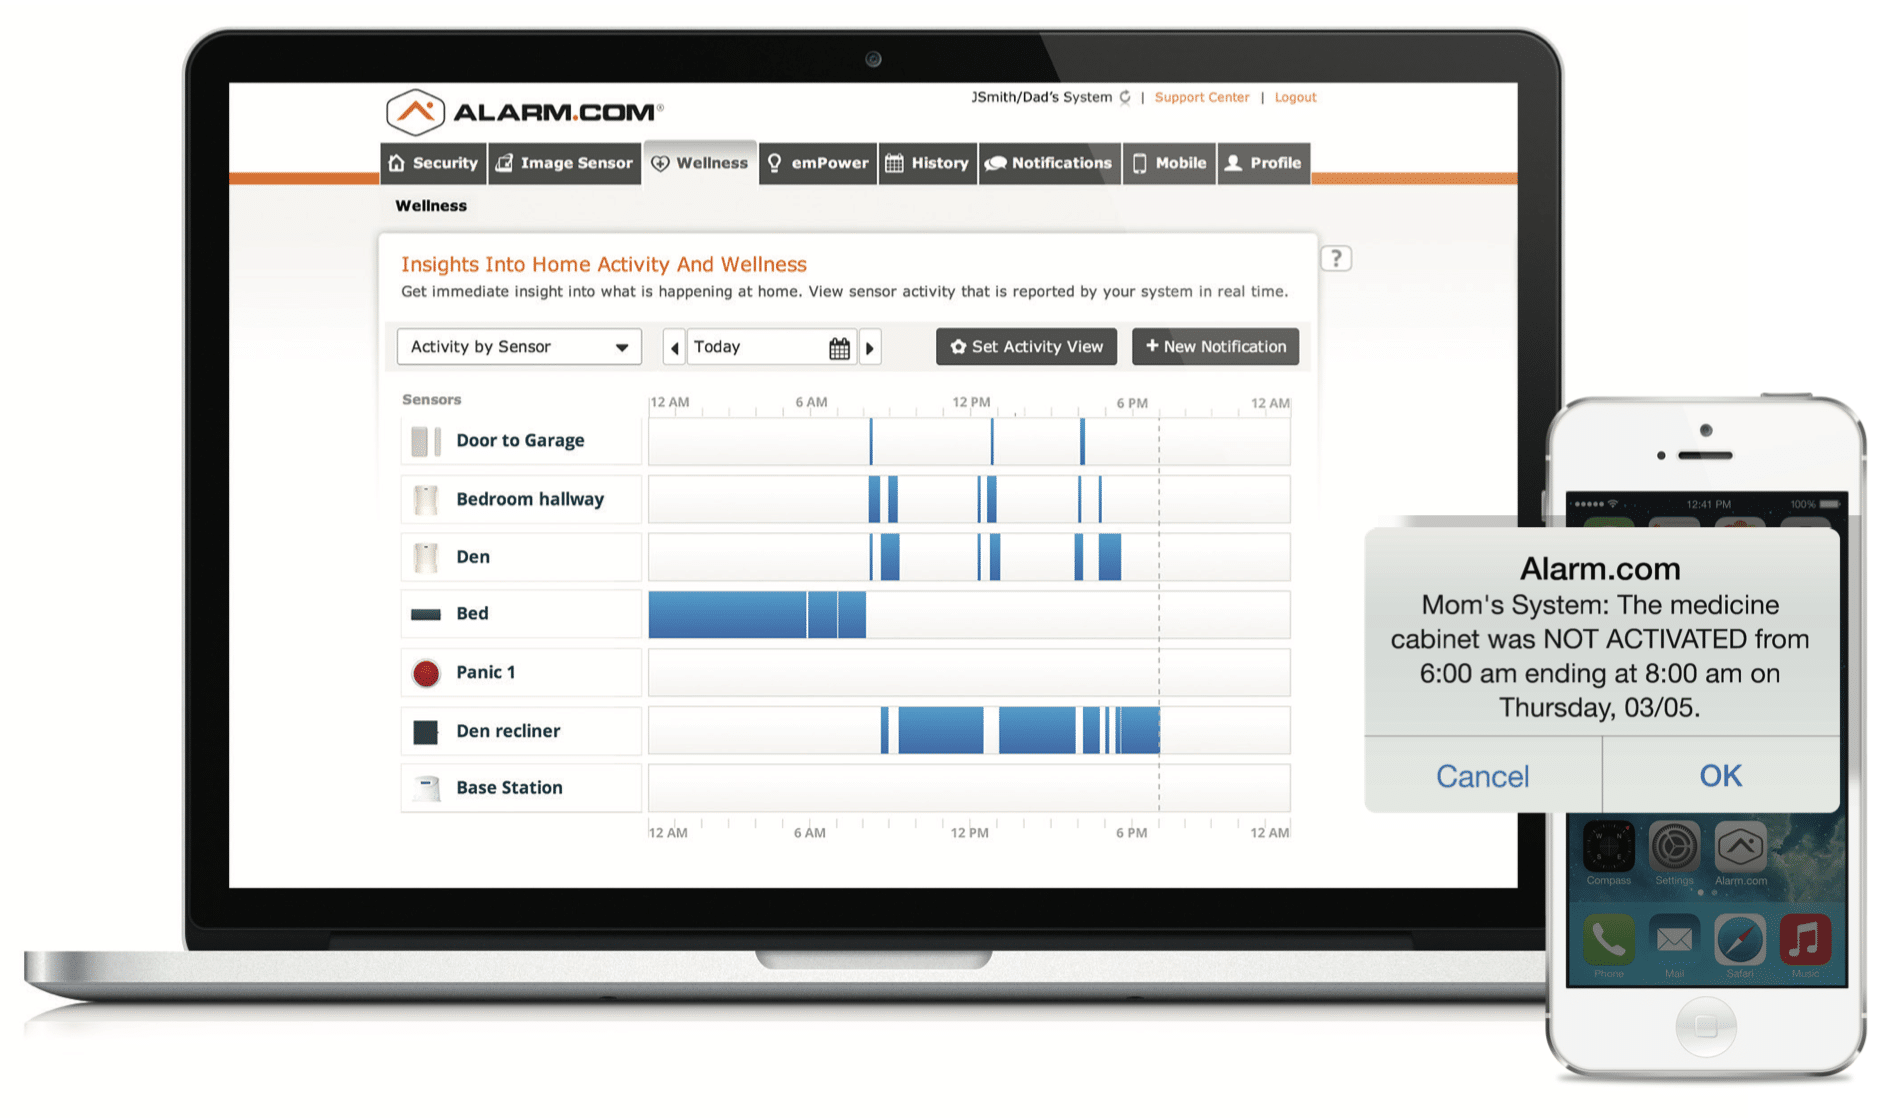
Task: Open the Alarm.com app on the phone
Action: (x=1741, y=848)
